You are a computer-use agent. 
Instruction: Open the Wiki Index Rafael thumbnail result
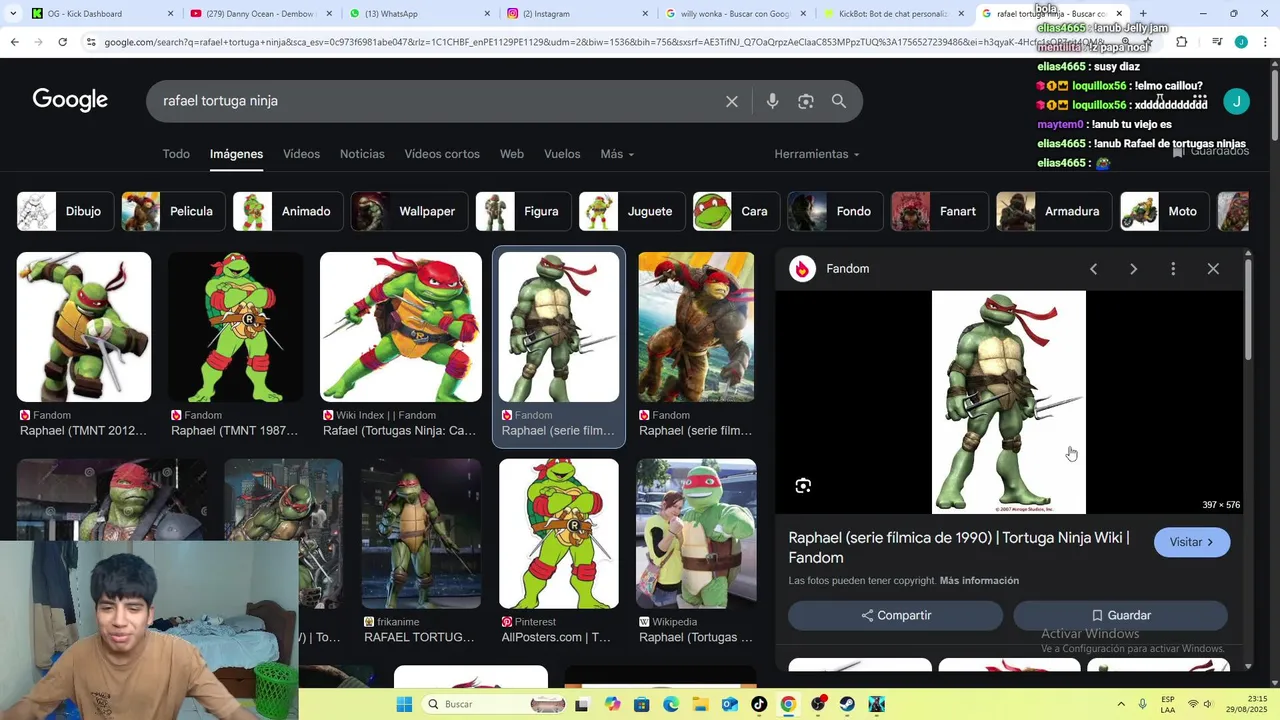[401, 327]
